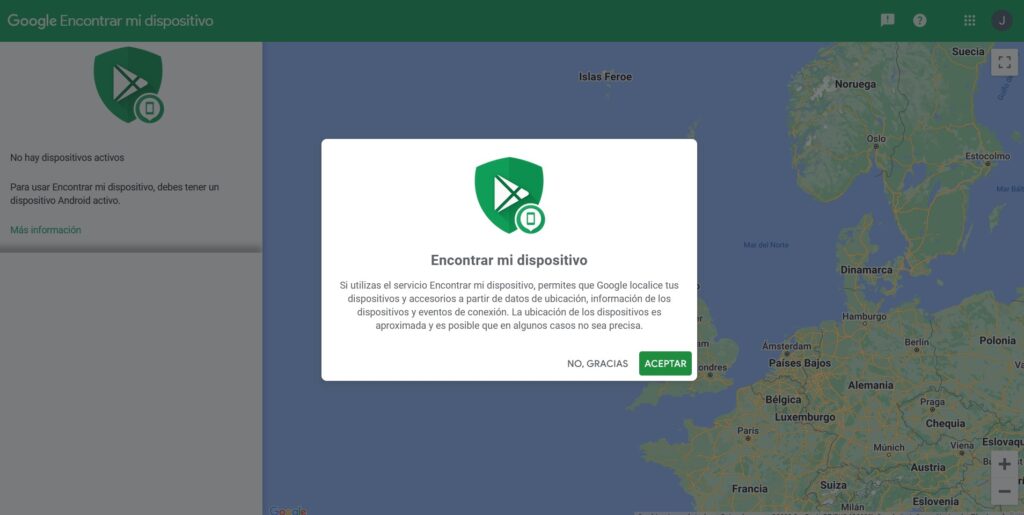Click the shield icon in the dialog
Screen dimensions: 1024x515
(510, 195)
